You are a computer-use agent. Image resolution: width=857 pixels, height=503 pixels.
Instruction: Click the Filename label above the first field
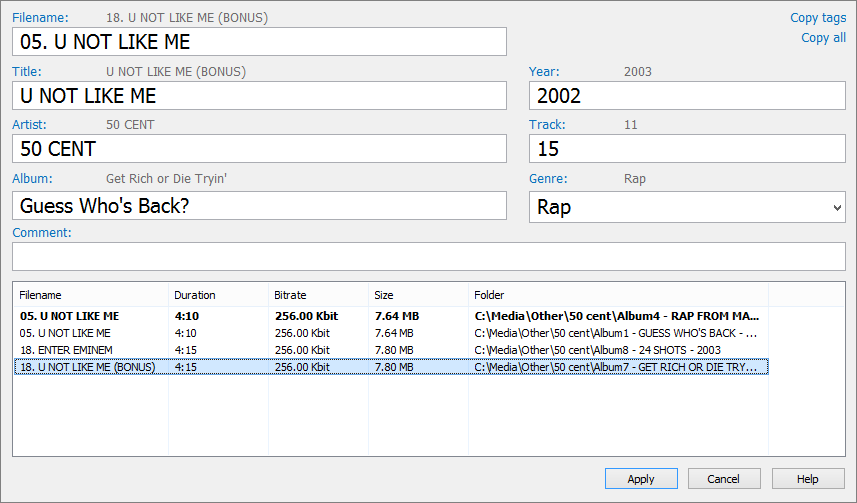click(x=40, y=17)
